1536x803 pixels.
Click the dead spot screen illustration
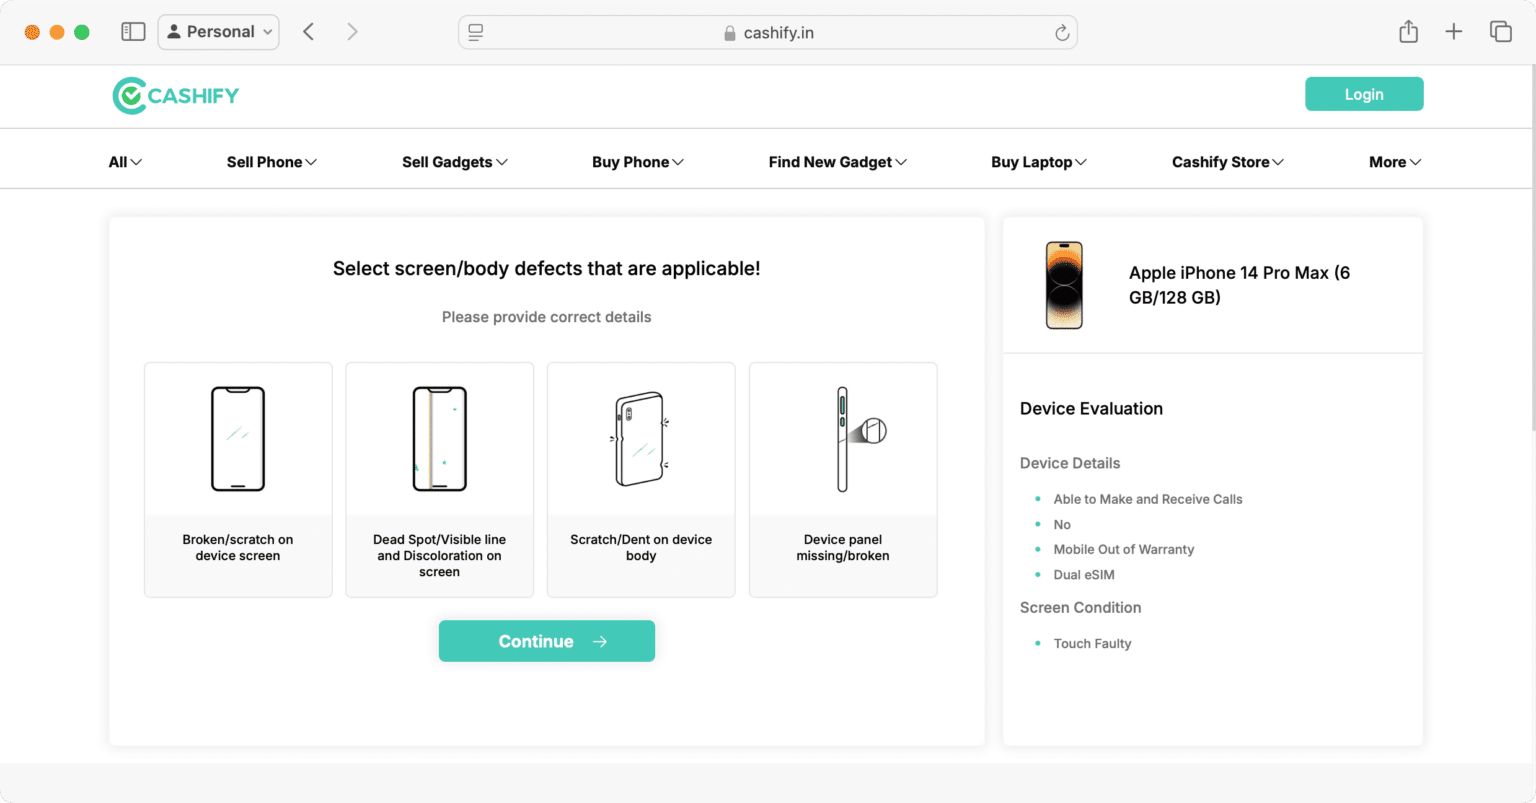440,439
